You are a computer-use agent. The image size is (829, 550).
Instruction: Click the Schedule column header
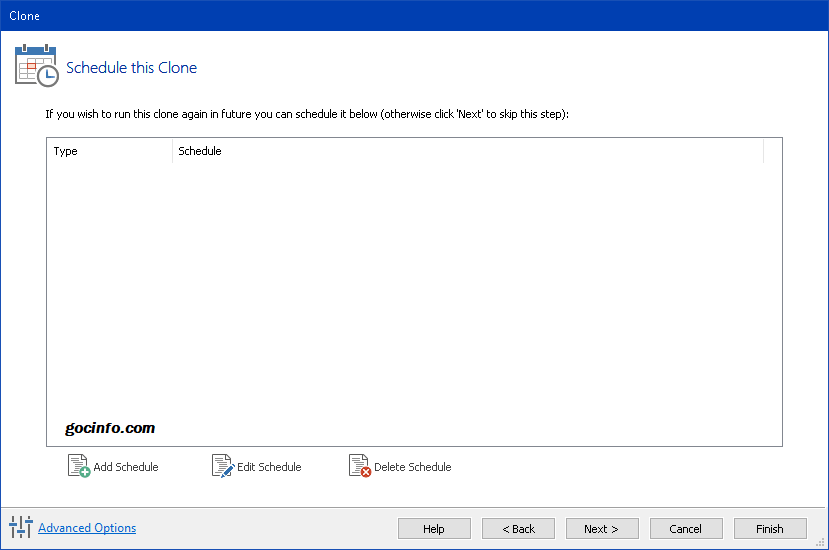(467, 151)
